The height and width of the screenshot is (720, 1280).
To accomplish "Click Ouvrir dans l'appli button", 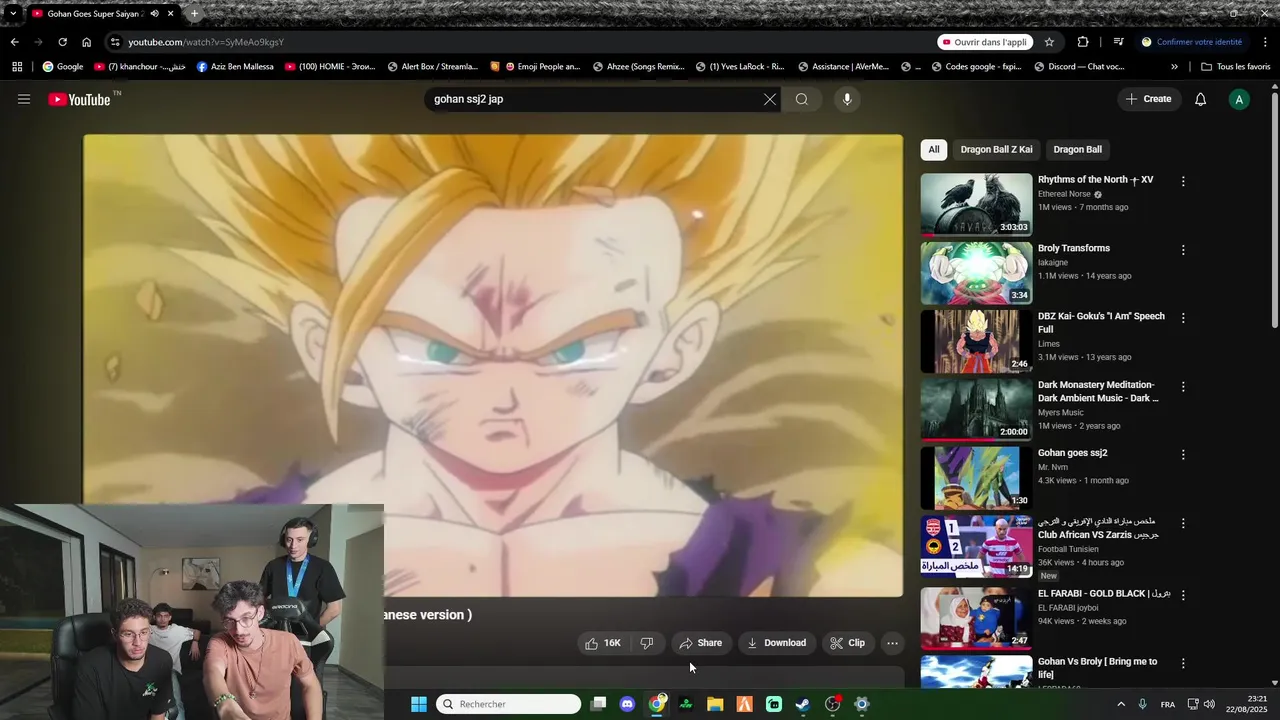I will pyautogui.click(x=985, y=42).
